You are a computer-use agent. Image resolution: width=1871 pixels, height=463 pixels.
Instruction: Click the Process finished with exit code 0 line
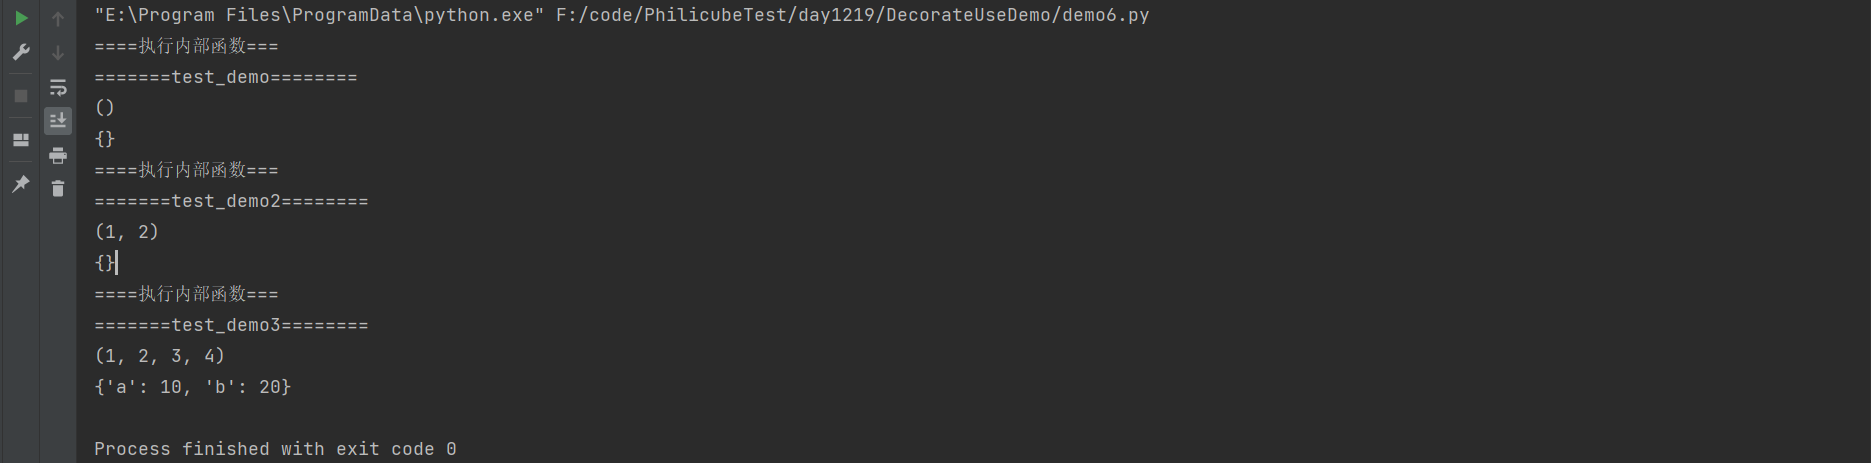coord(275,449)
